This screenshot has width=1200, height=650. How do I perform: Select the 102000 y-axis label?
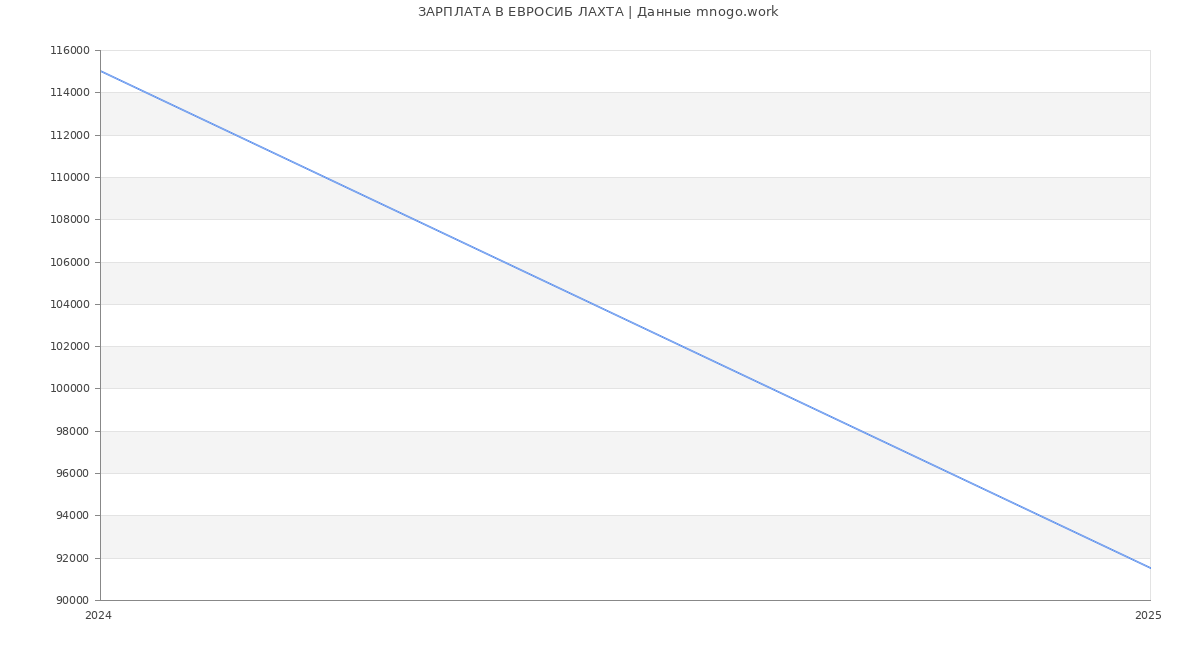click(70, 347)
